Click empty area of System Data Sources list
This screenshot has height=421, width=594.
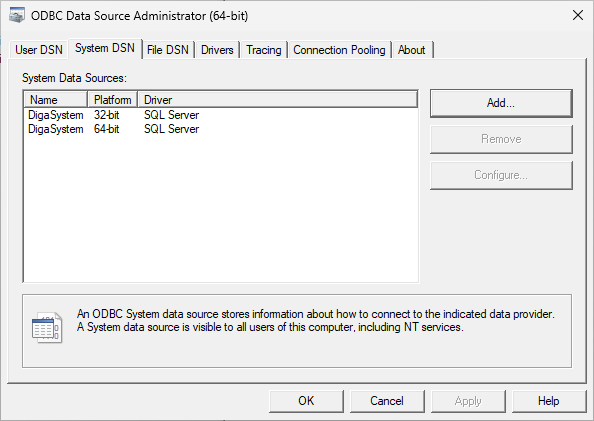pyautogui.click(x=221, y=208)
